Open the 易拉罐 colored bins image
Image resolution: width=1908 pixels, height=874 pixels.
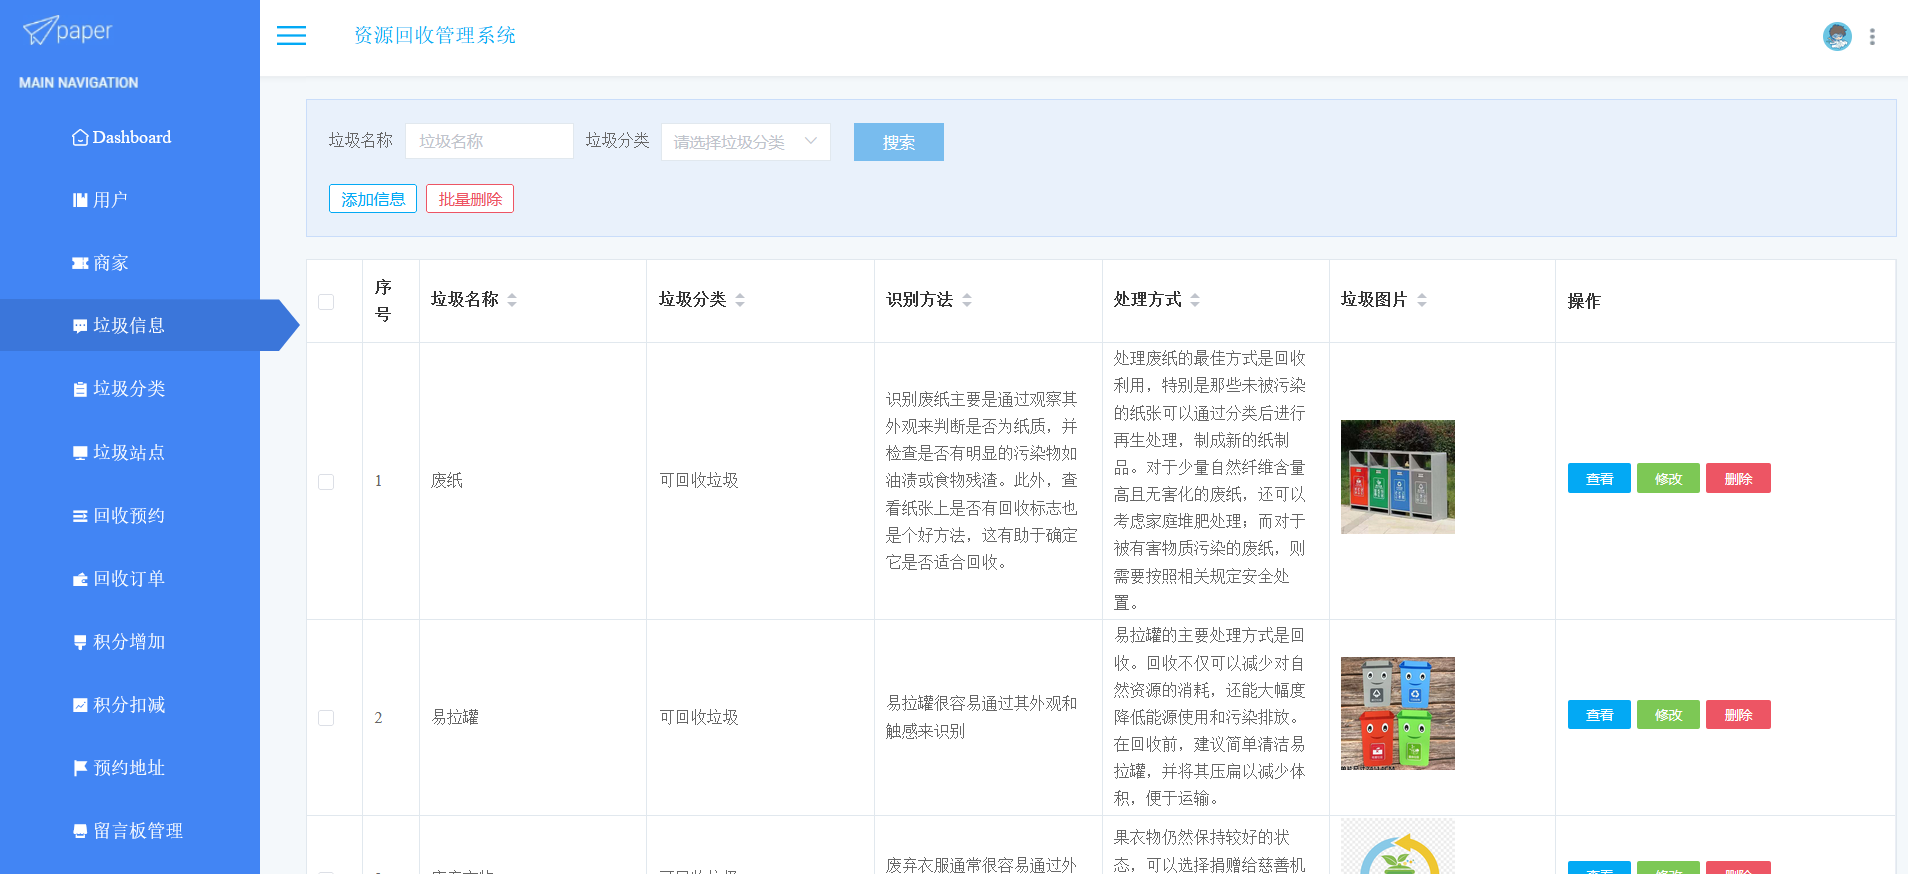(1398, 714)
